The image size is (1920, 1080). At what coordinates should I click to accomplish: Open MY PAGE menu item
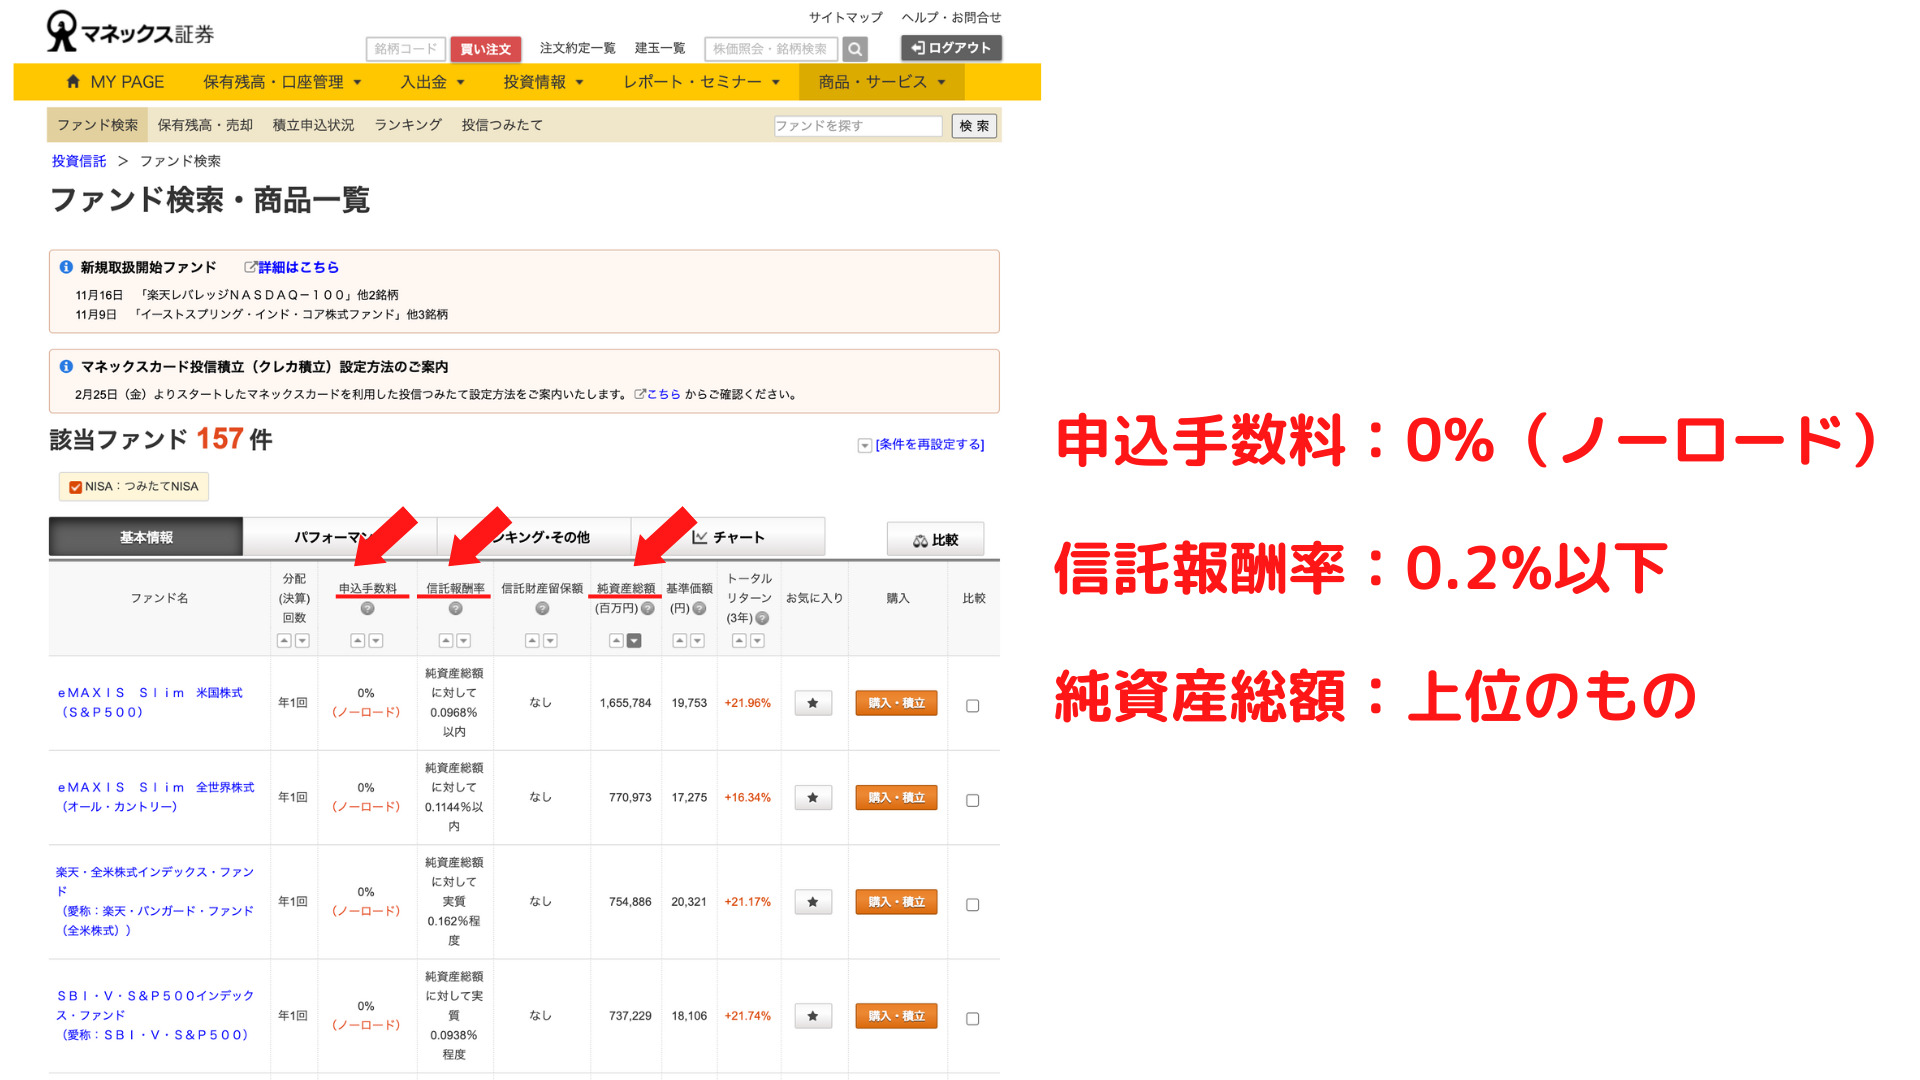[x=115, y=82]
